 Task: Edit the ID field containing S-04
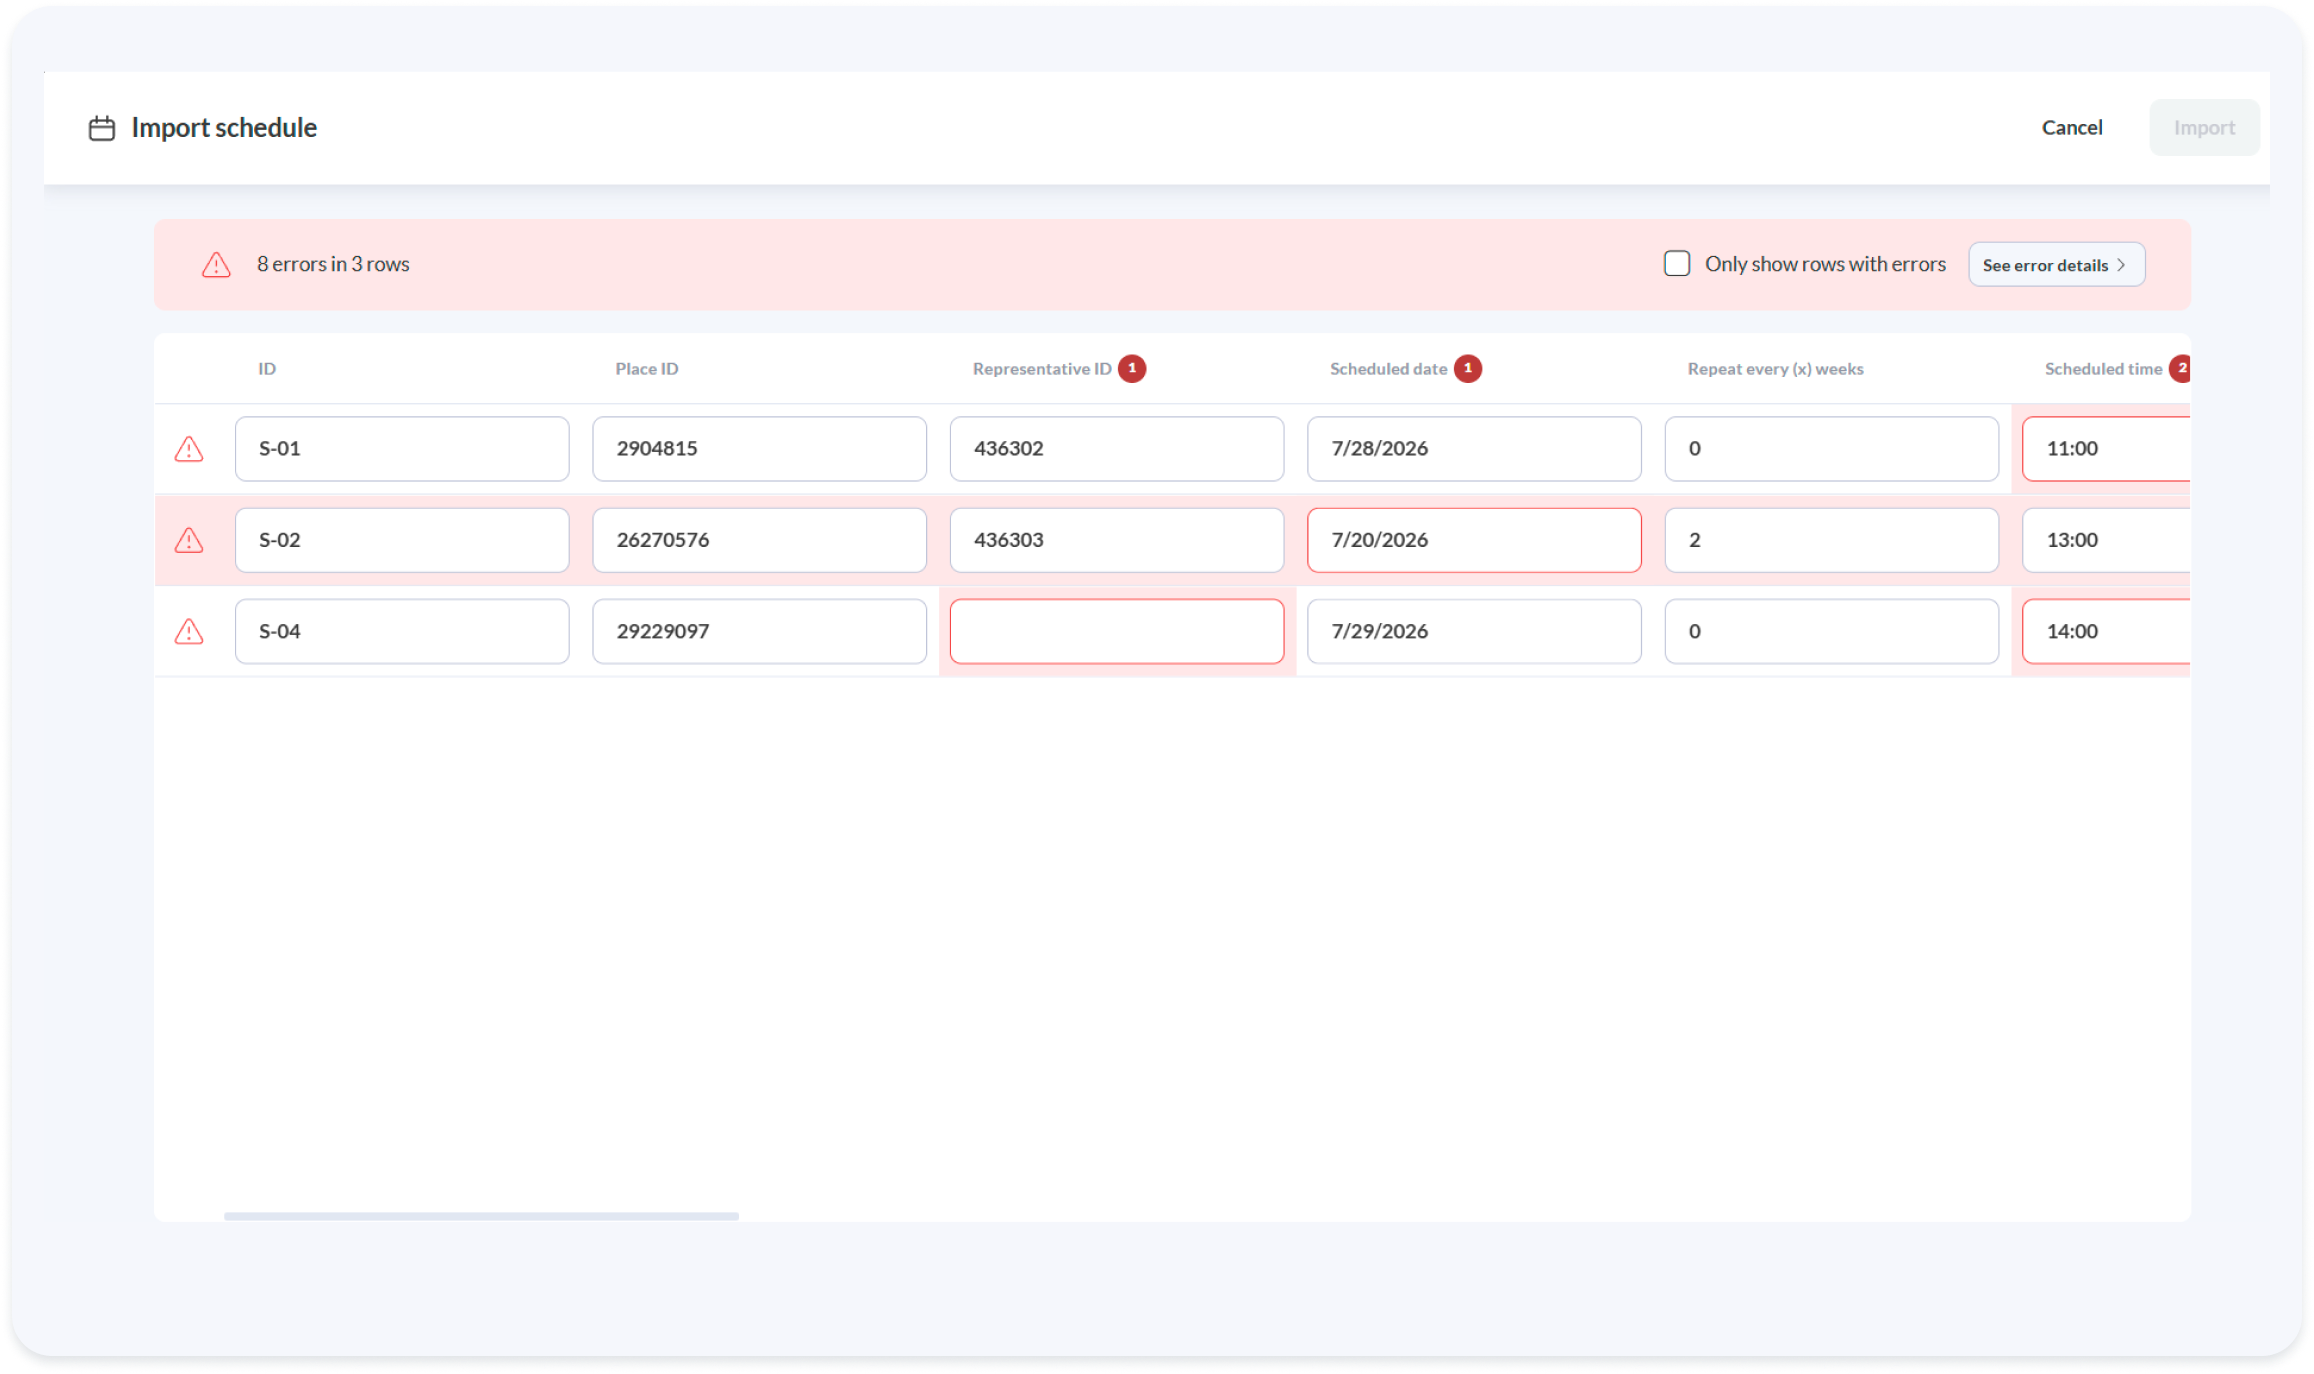[x=402, y=631]
